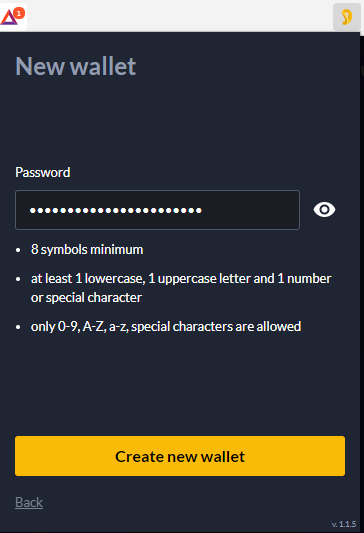Viewport: 364px width, 533px height.
Task: Click the red notification badge on Rewards icon
Action: [x=19, y=13]
